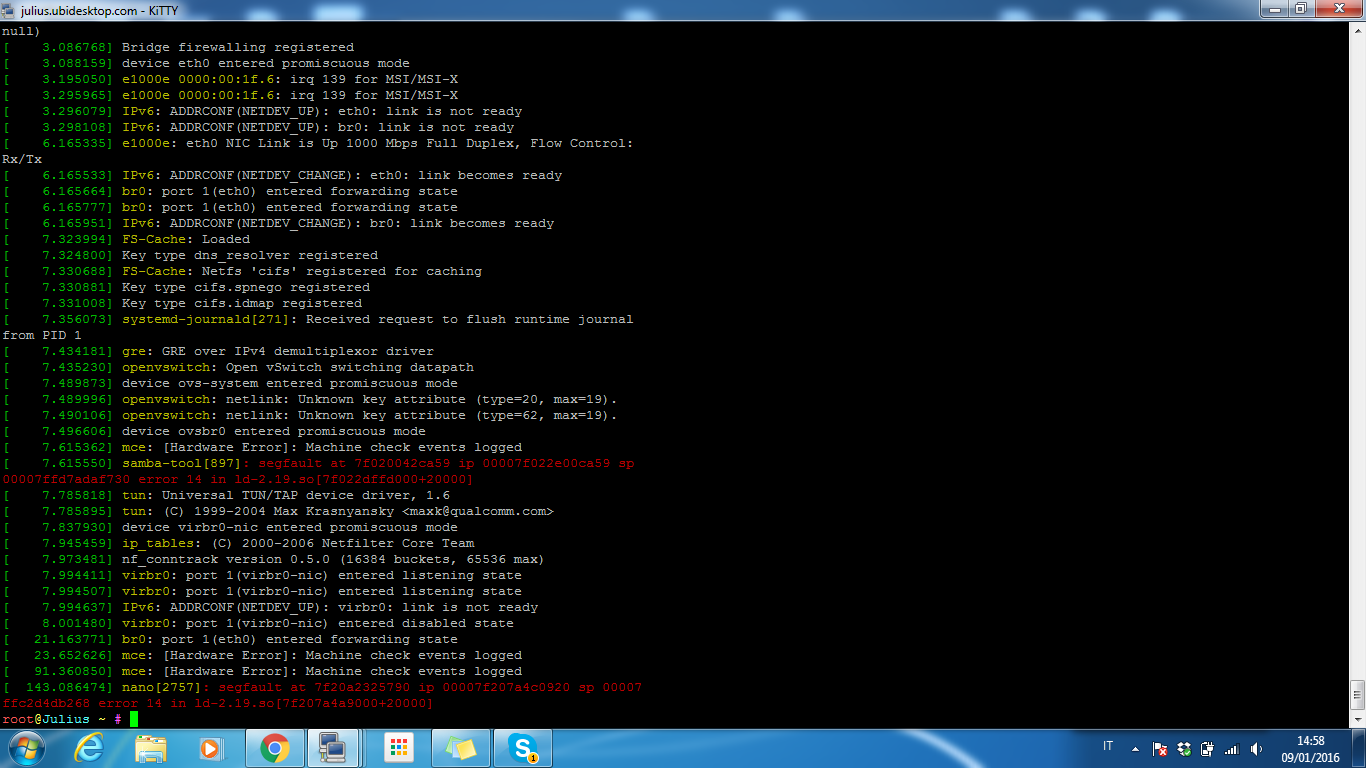Click 'br0: link is not ready' line
This screenshot has height=768, width=1366.
[258, 127]
